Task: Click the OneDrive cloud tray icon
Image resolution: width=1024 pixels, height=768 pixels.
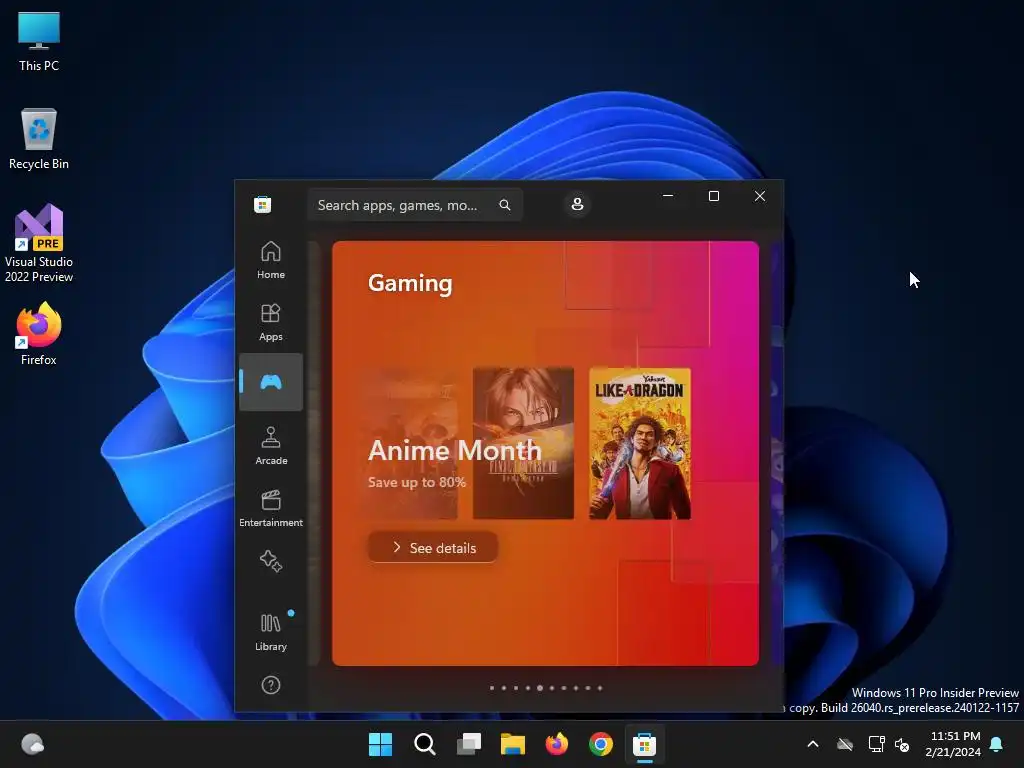Action: point(845,744)
